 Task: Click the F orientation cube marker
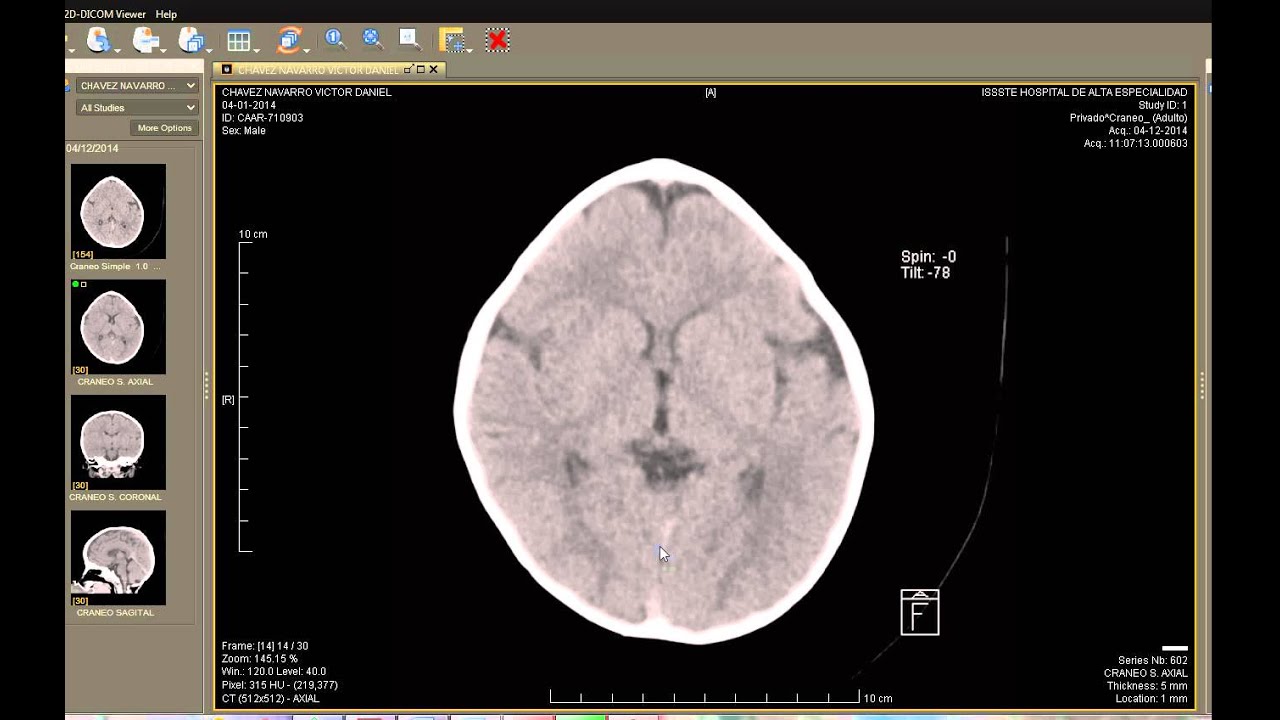[920, 612]
